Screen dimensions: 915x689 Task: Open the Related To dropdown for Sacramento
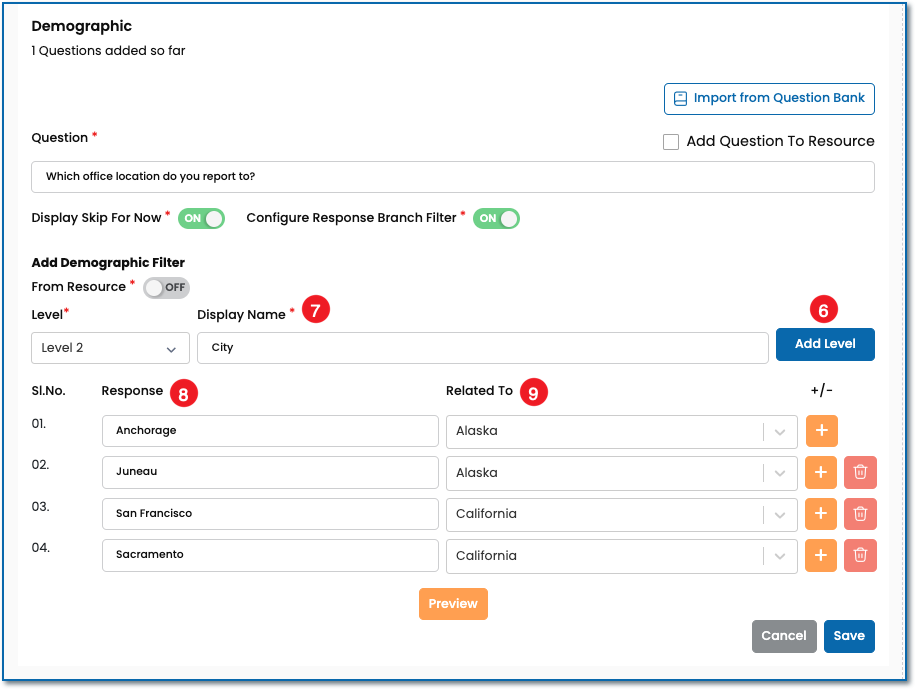[x=780, y=555]
